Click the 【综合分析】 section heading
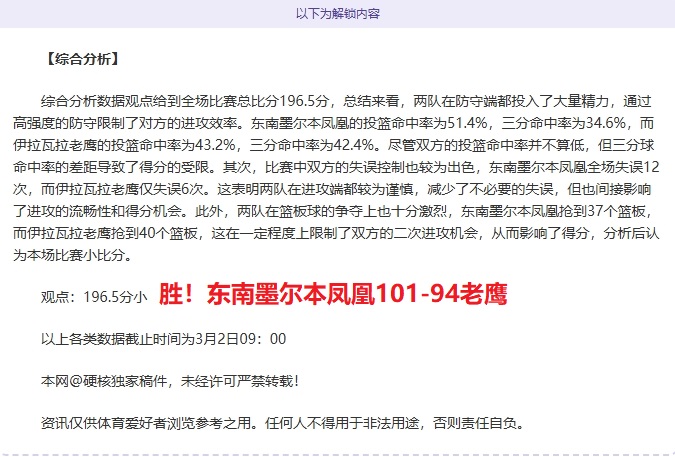675x457 pixels. 82,58
